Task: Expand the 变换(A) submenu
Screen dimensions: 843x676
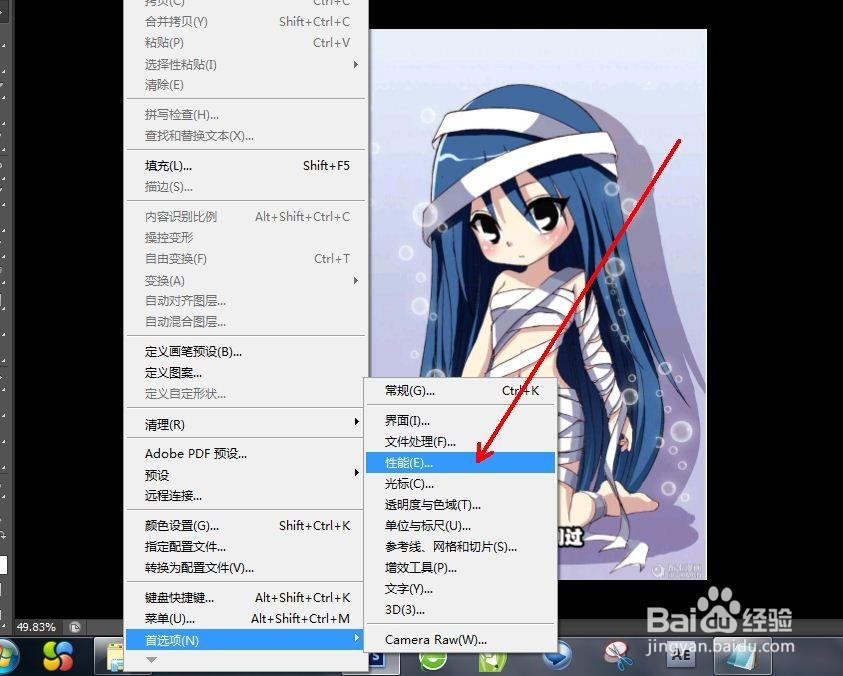Action: coord(245,280)
